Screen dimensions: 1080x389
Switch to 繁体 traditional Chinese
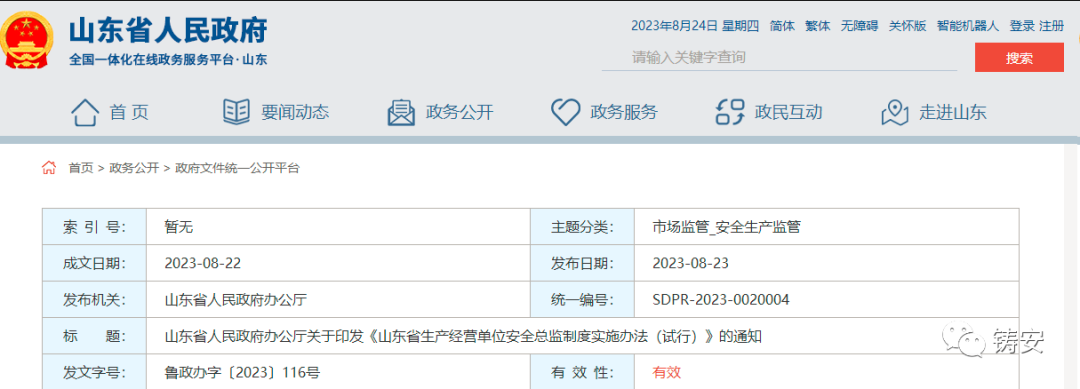click(818, 26)
